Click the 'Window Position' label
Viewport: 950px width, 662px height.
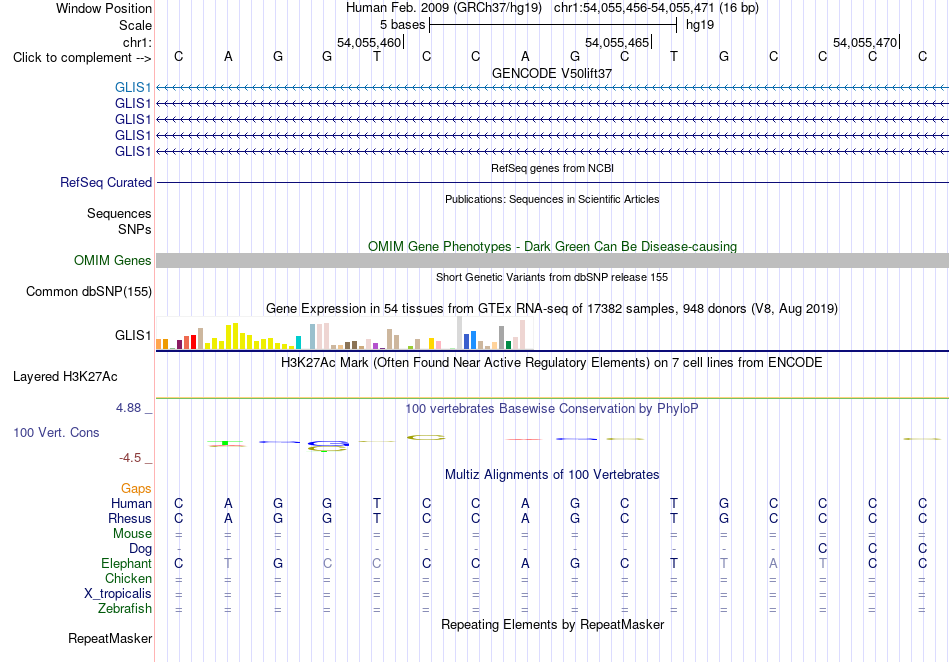click(104, 8)
